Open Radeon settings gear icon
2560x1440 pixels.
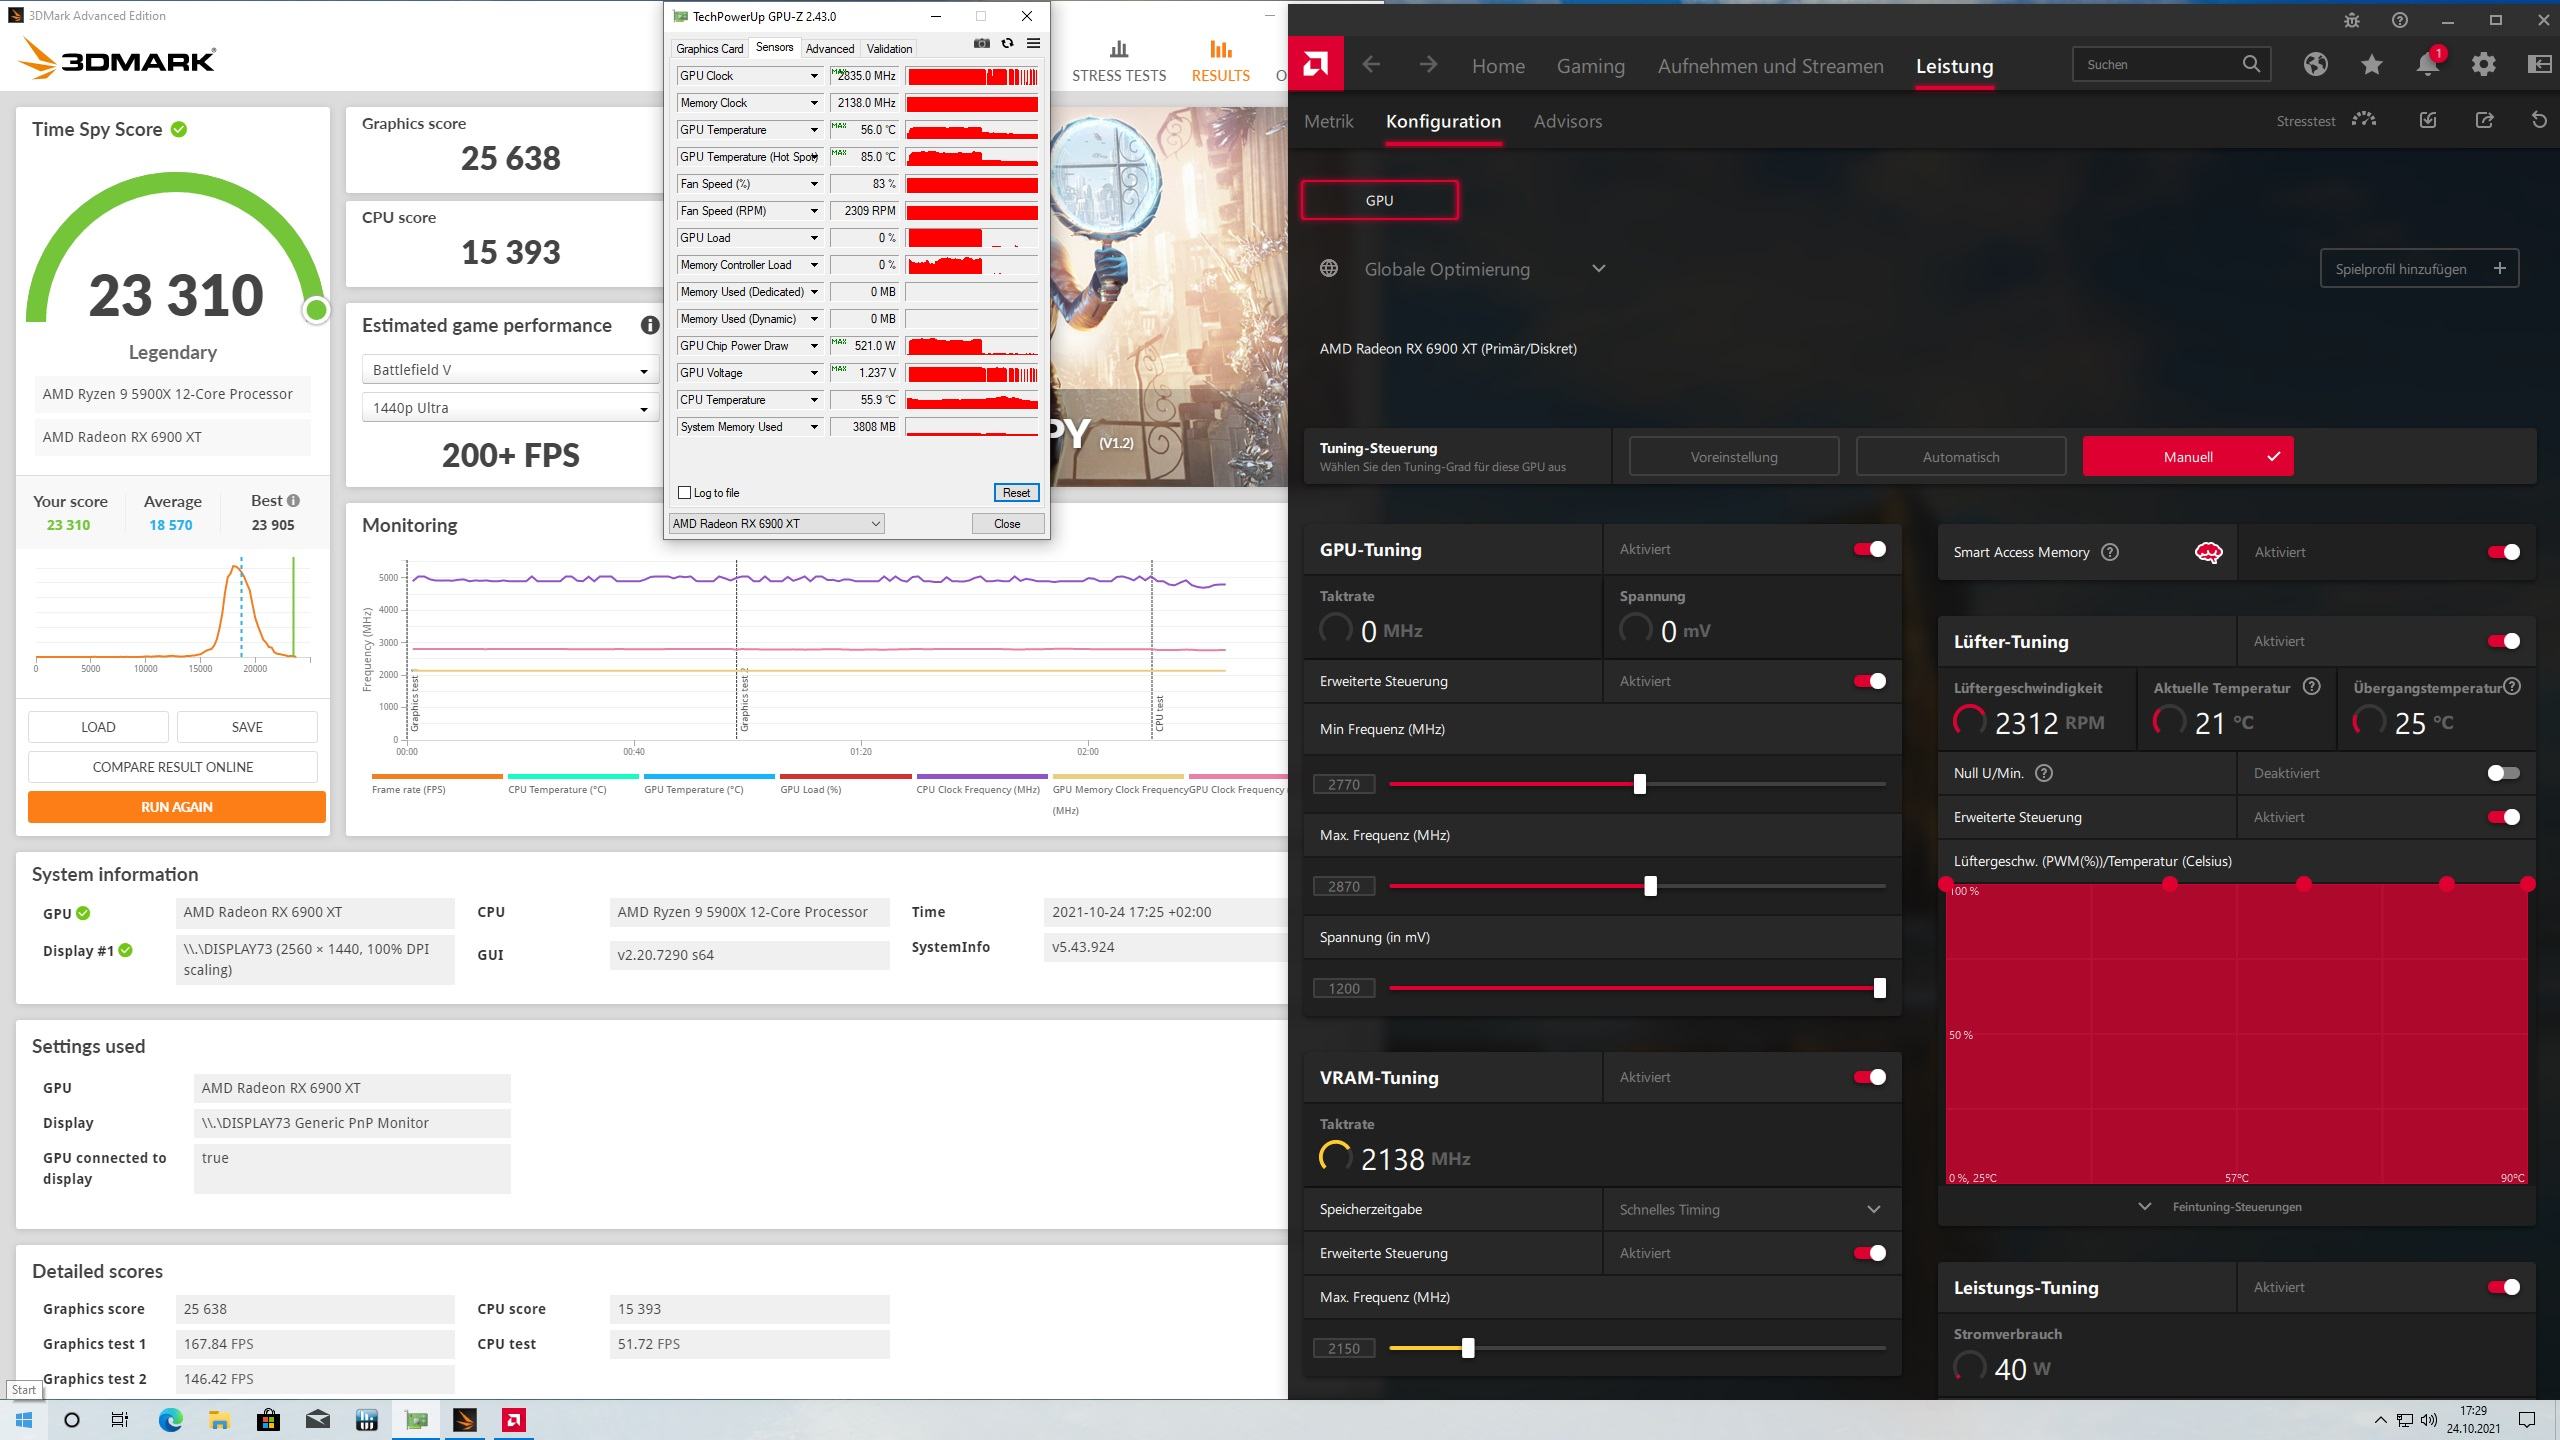click(2484, 65)
